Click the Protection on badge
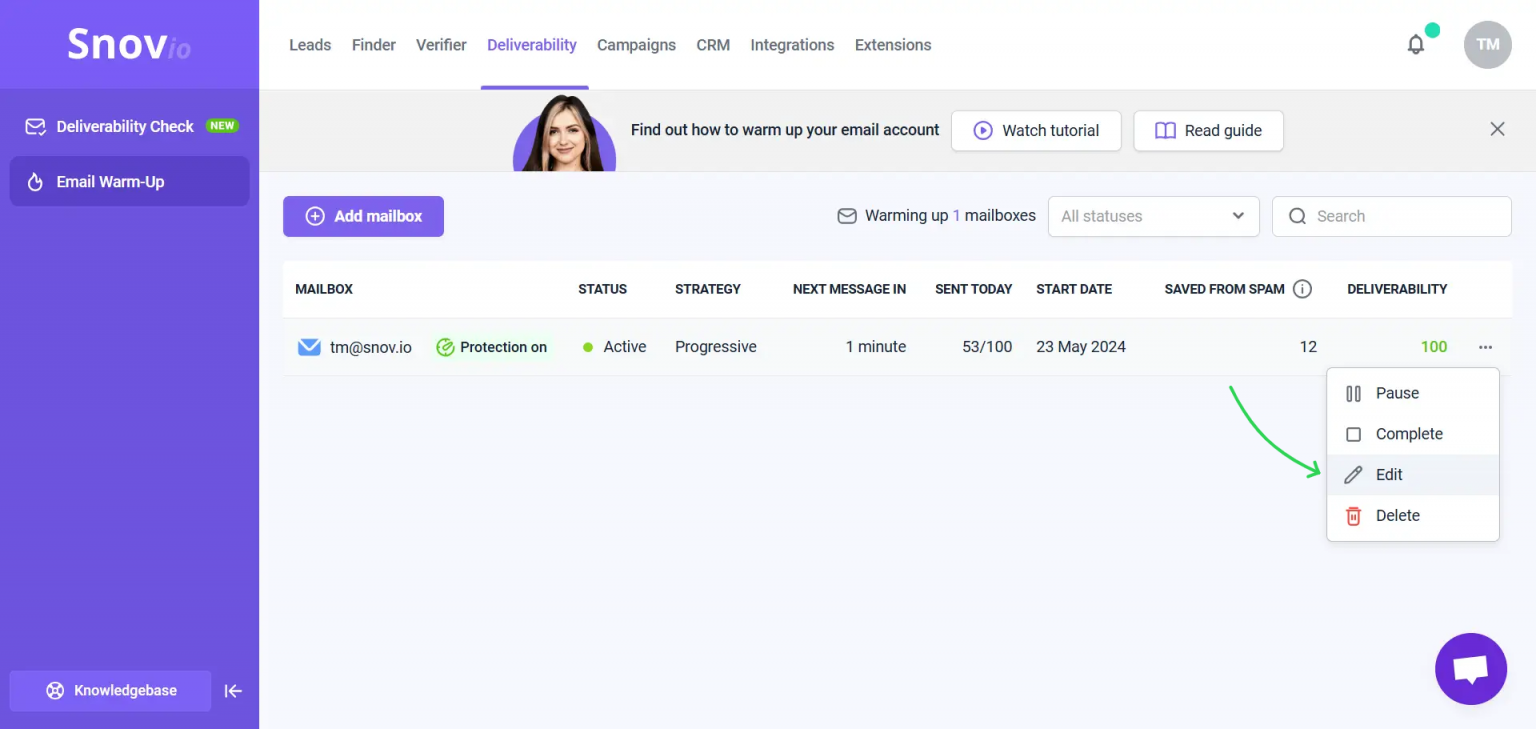Screen dimensions: 1536x729 tap(492, 347)
